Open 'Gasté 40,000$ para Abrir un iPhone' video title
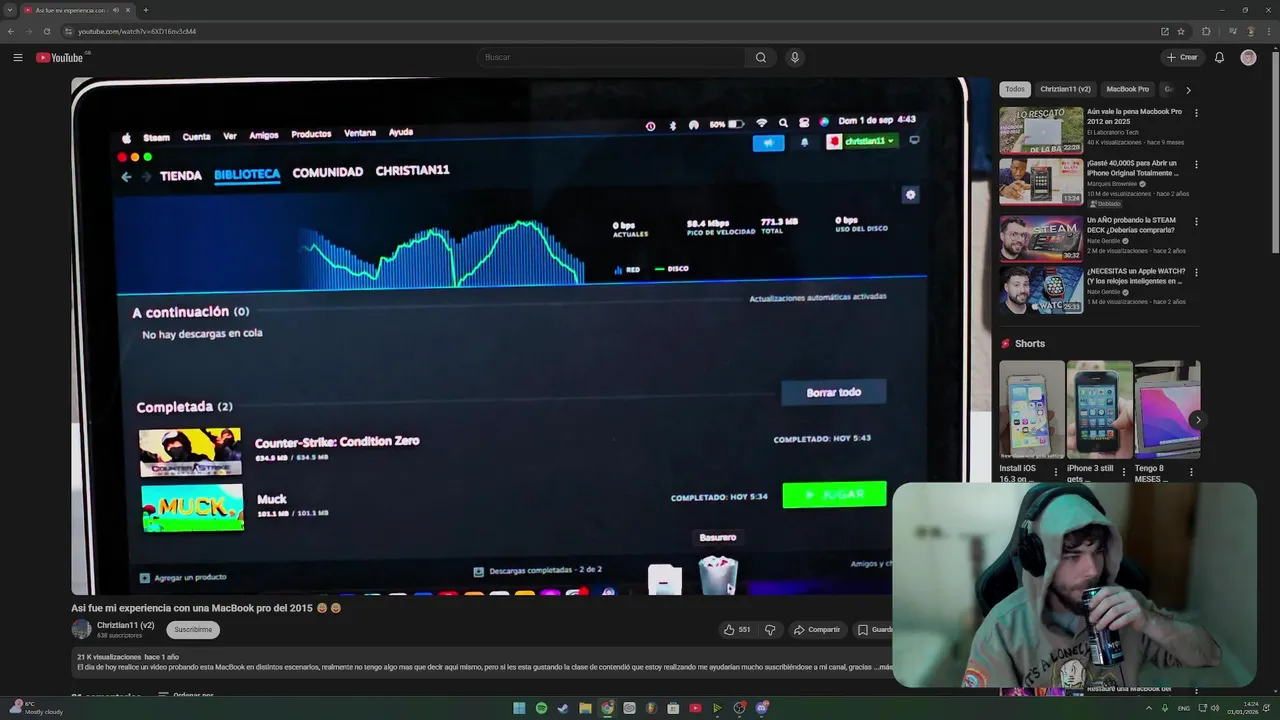This screenshot has height=720, width=1280. [1132, 168]
